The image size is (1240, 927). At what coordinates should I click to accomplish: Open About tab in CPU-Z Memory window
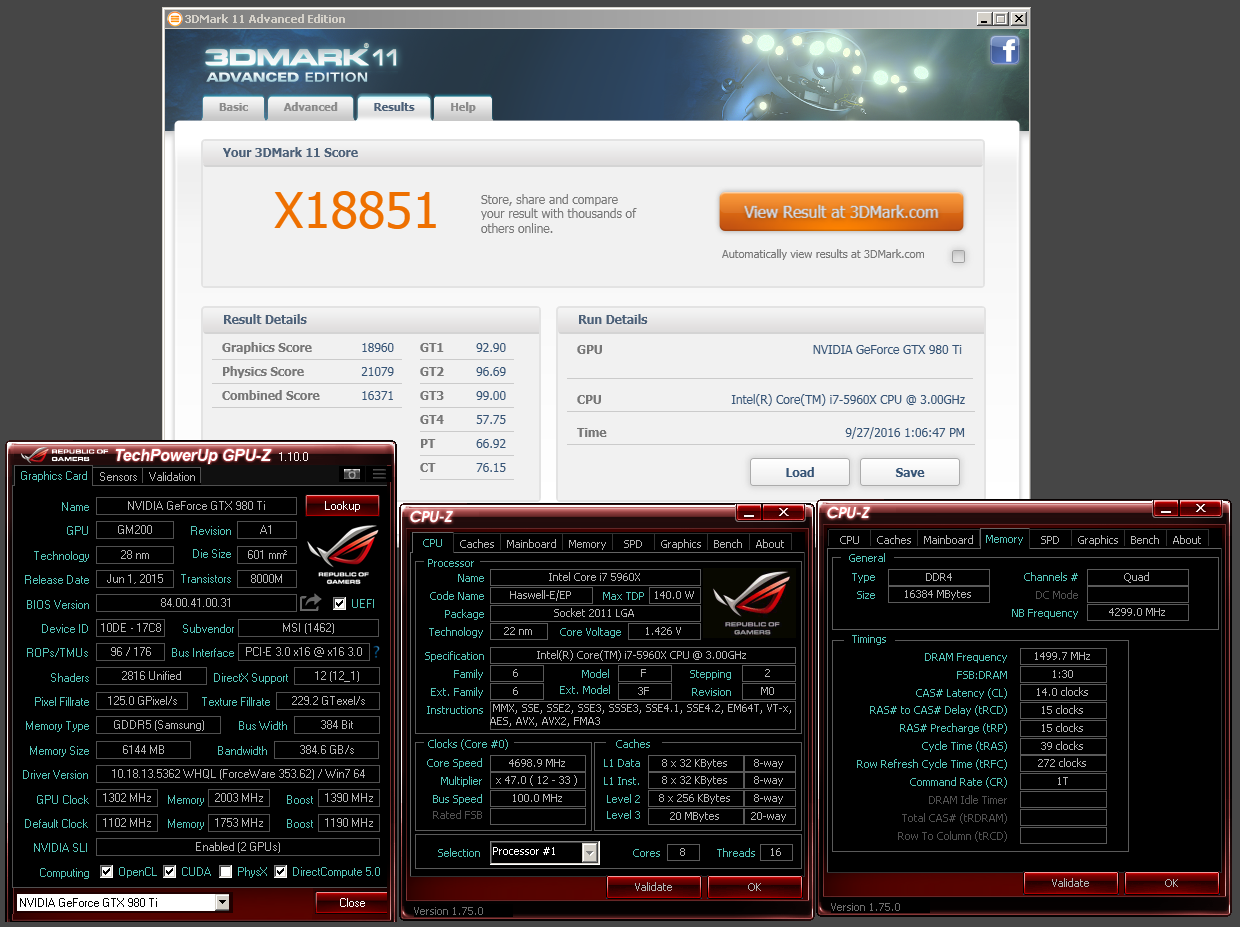1187,540
